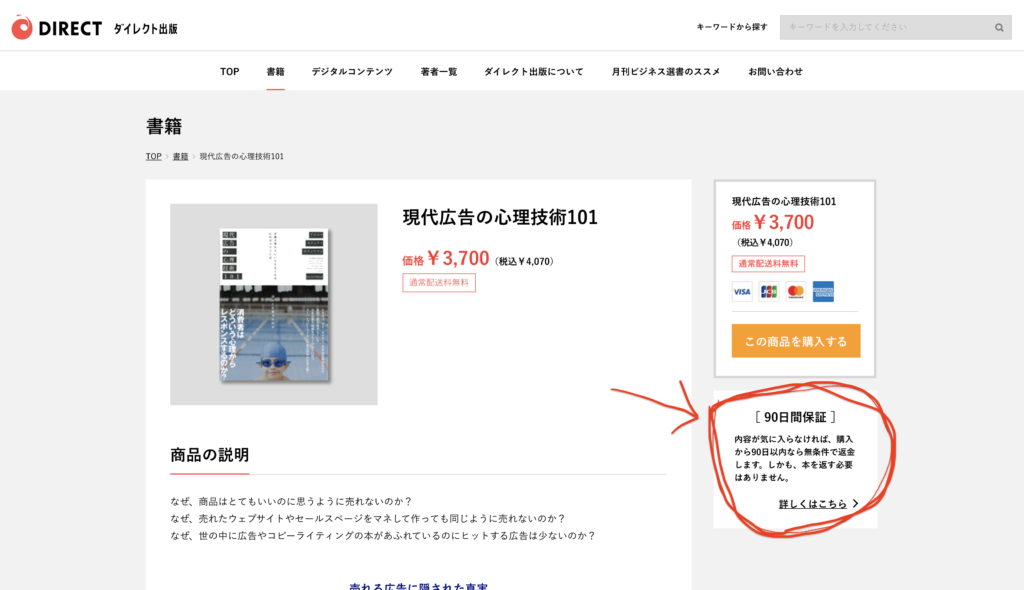Click the 詳しくはこちら link
Screen dimensions: 1024x590
click(x=812, y=504)
